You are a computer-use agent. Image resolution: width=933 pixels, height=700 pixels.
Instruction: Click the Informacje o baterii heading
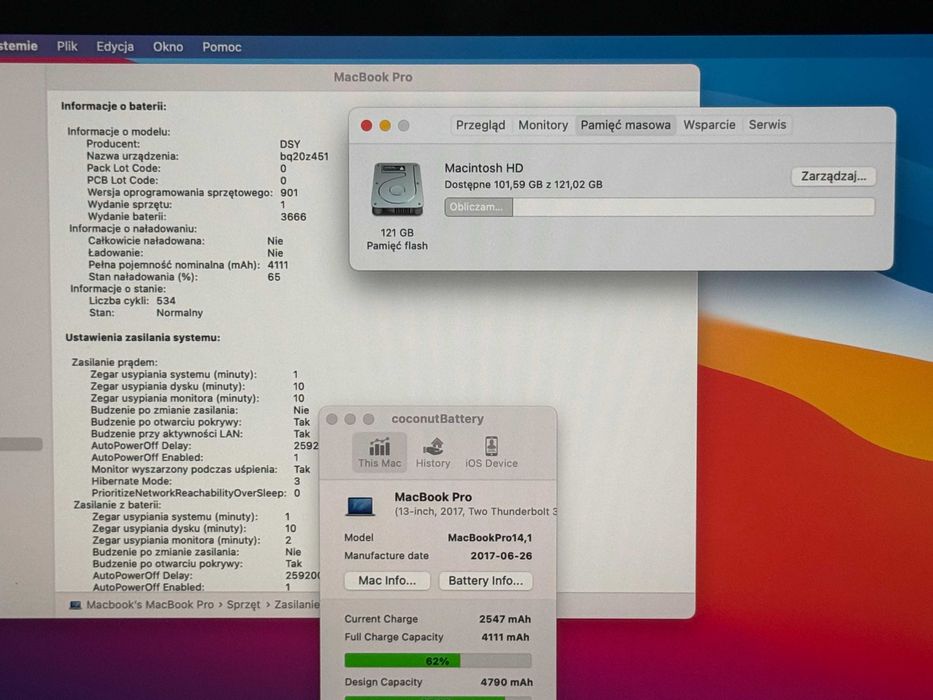(114, 107)
